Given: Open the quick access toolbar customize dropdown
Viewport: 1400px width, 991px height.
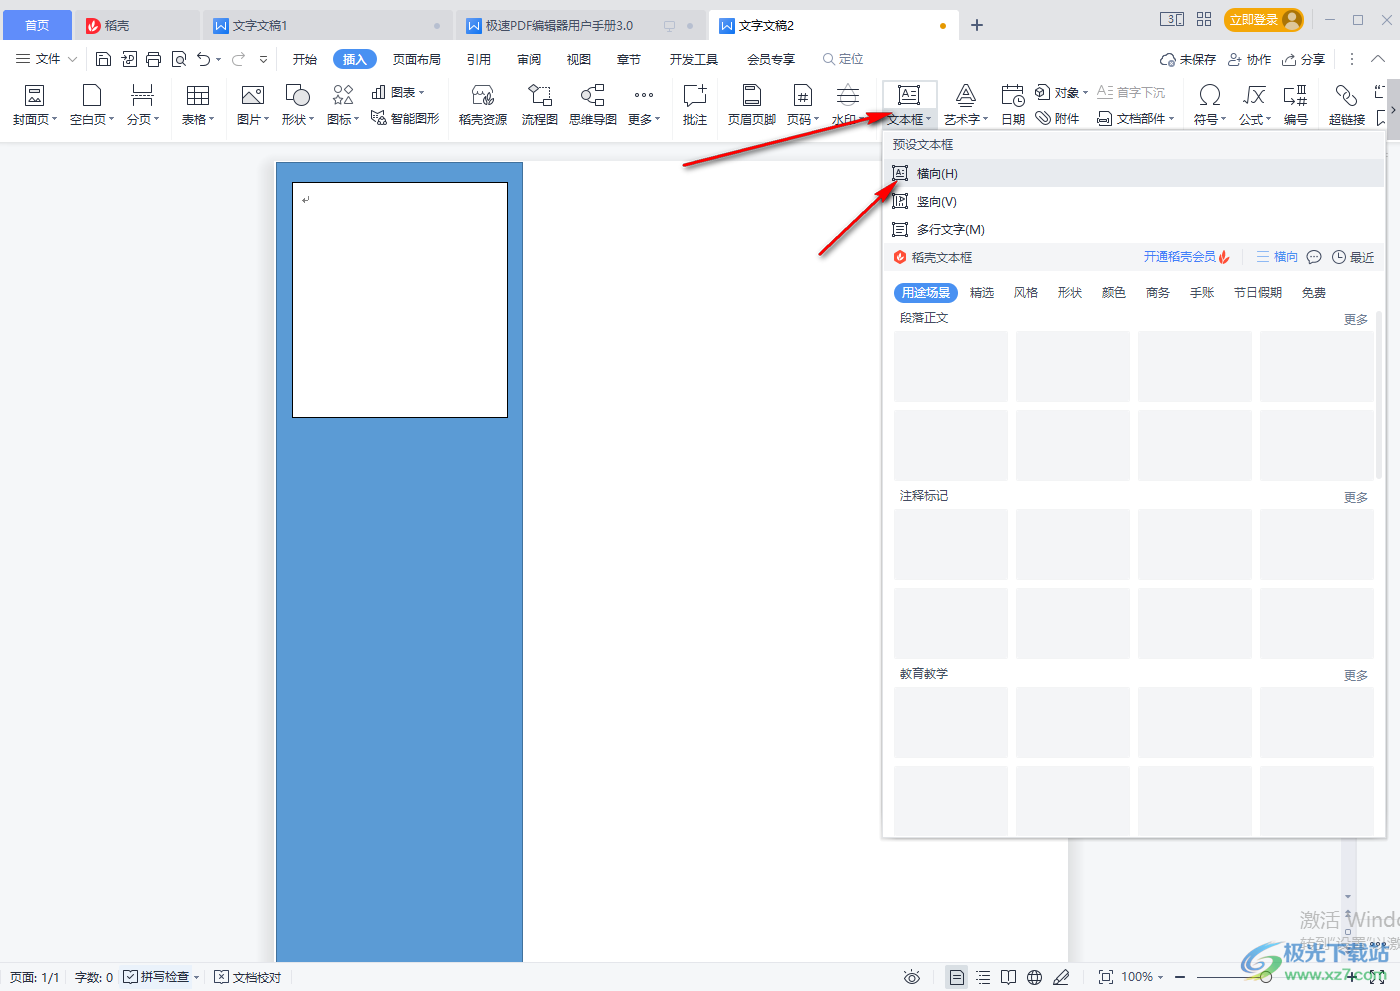Looking at the screenshot, I should [x=263, y=59].
